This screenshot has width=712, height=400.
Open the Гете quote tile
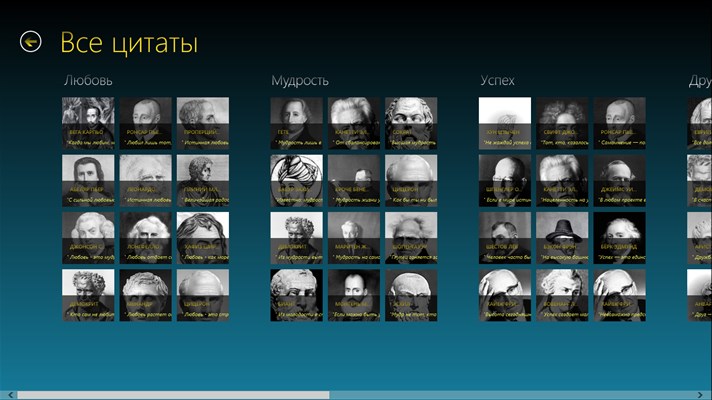[x=297, y=123]
